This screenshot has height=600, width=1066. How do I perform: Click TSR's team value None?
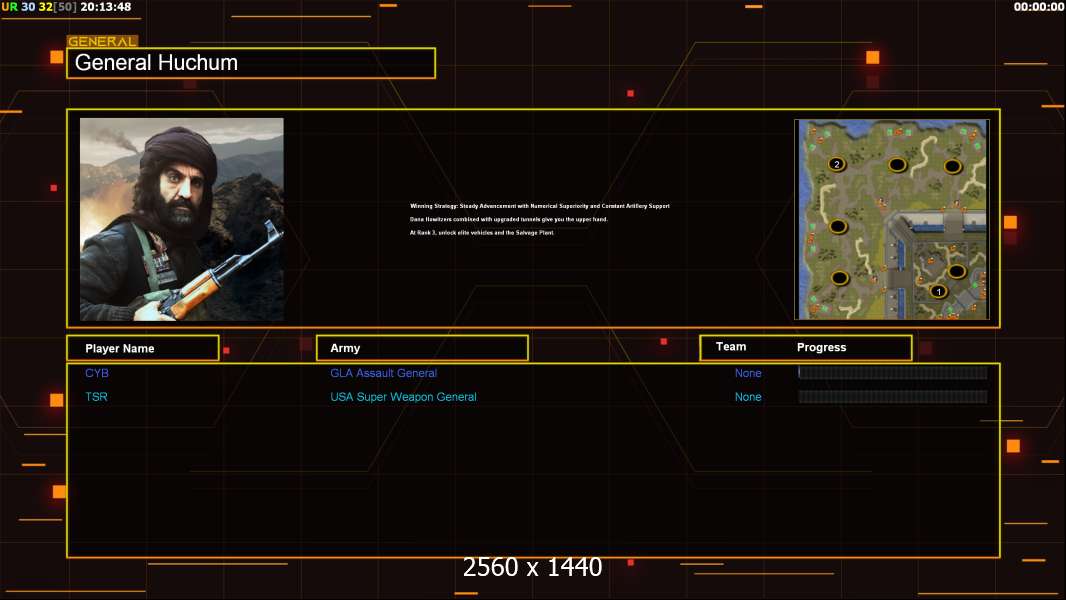click(x=748, y=397)
